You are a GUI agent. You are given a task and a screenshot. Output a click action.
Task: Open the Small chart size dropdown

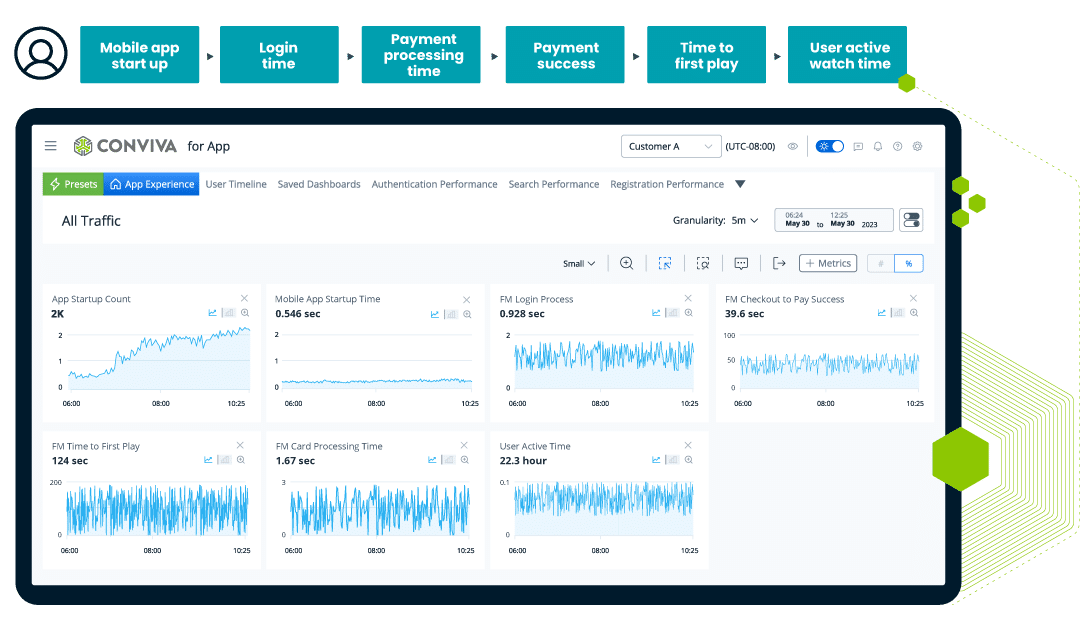(x=579, y=264)
